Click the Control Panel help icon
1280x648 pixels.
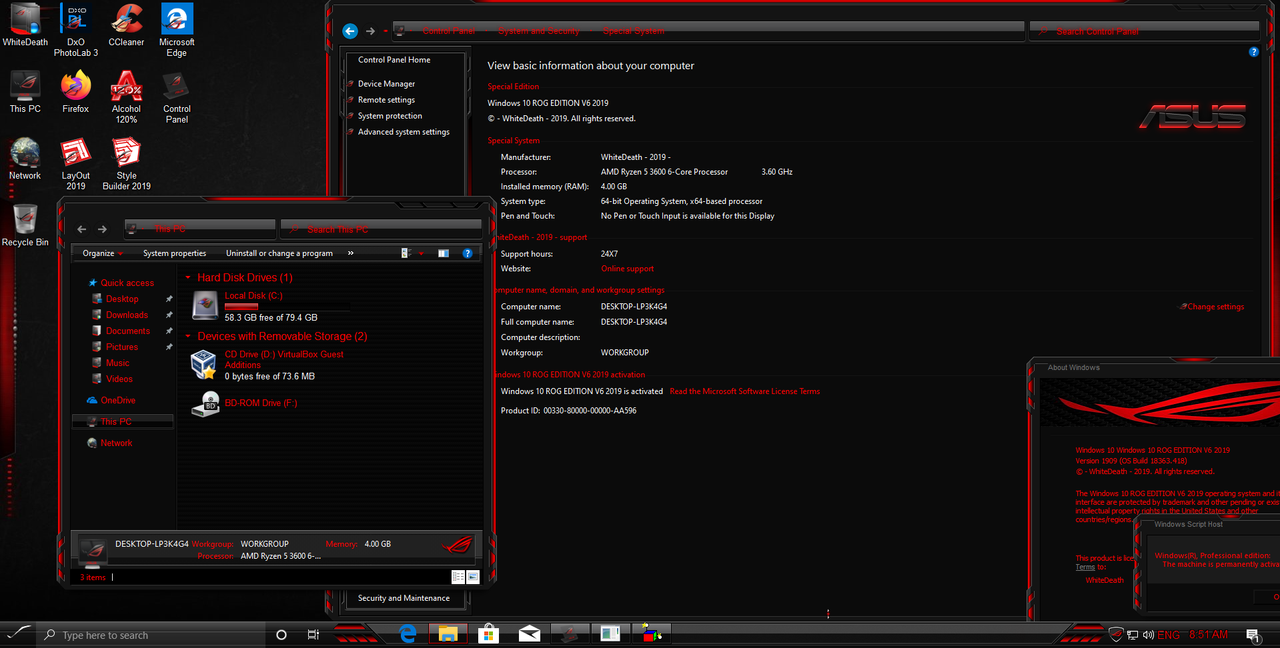(x=1254, y=52)
